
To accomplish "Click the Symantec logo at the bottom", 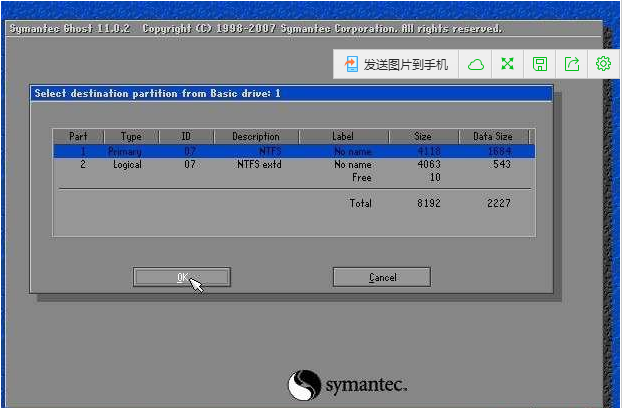I will (347, 385).
